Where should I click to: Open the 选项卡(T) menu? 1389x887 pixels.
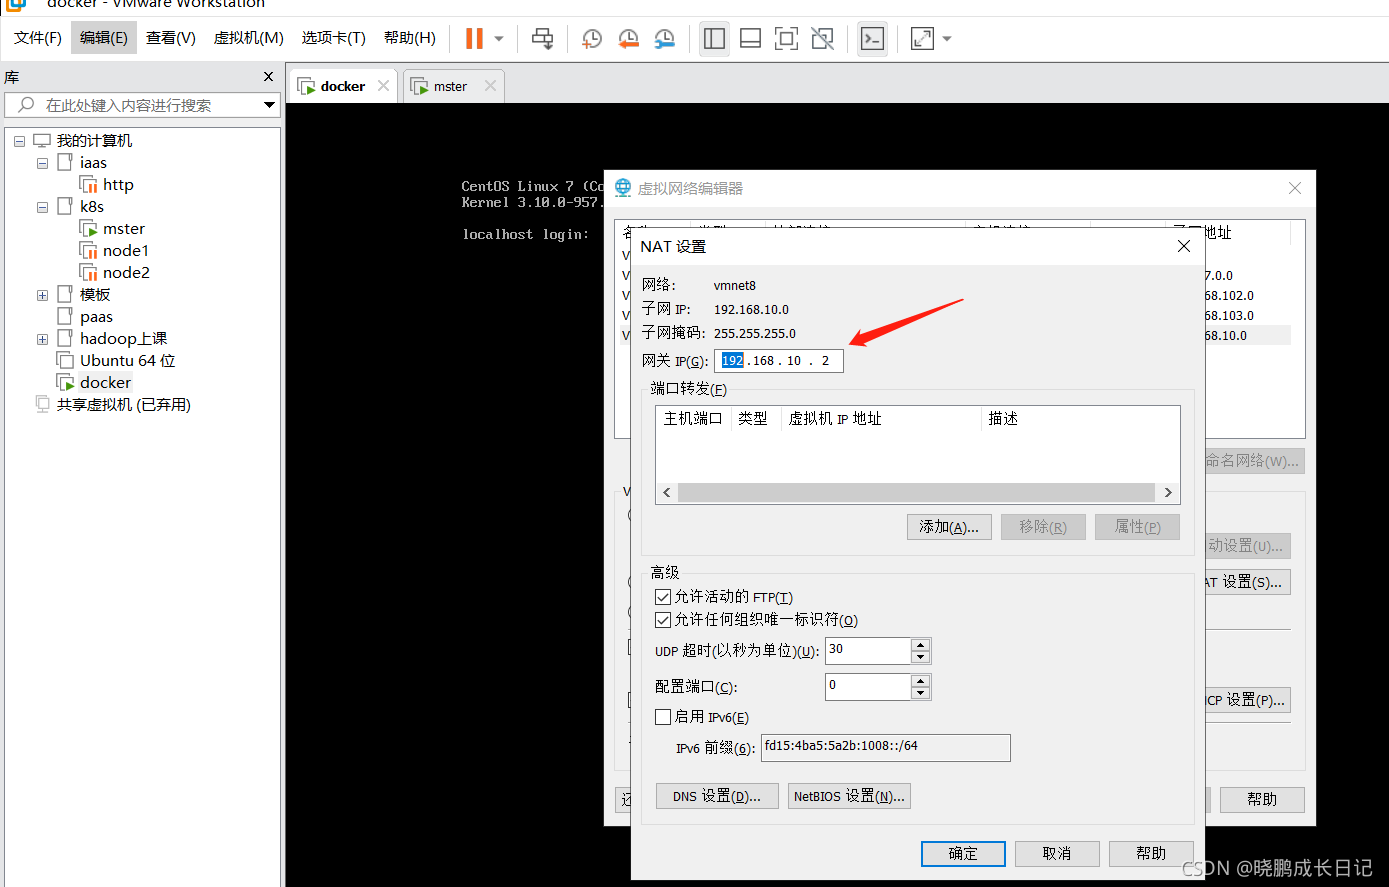click(x=334, y=38)
